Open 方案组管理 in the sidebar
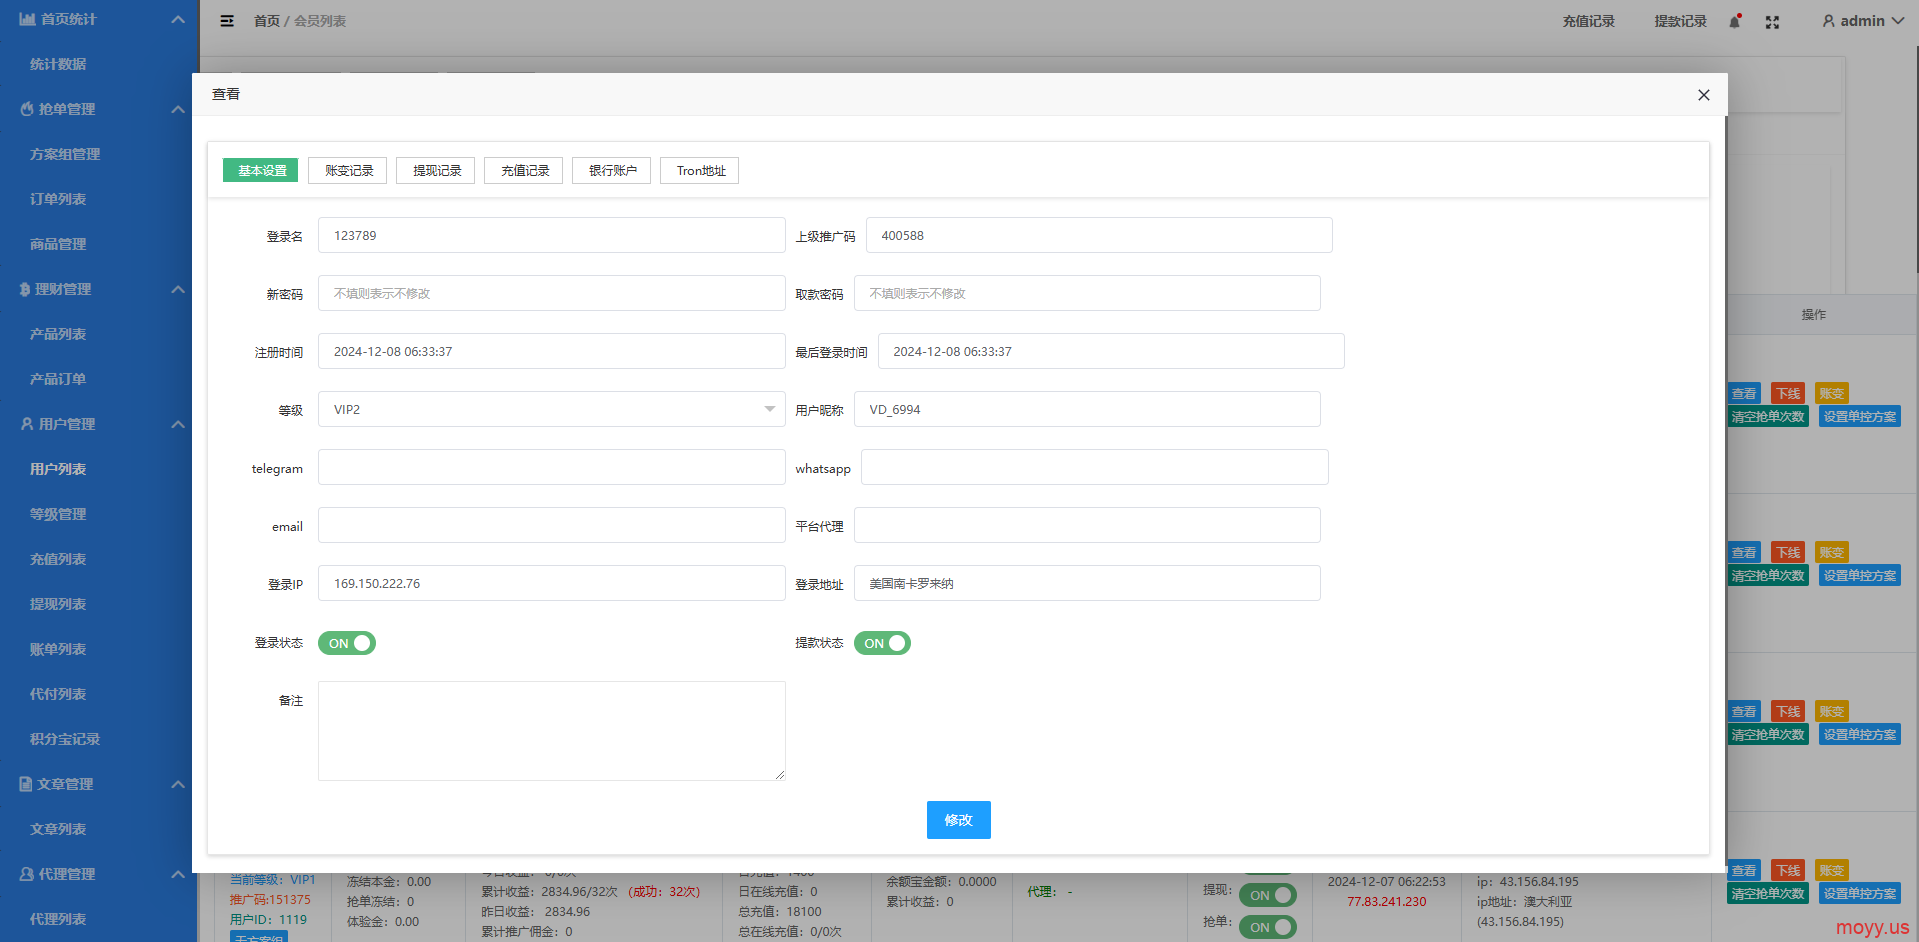This screenshot has height=942, width=1919. 65,154
